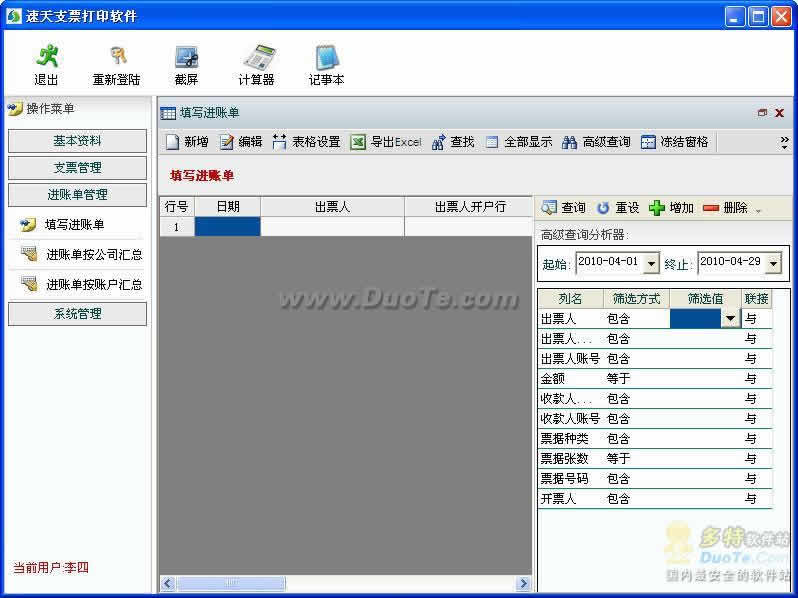Click the 导出Excel export button
798x598 pixels.
386,142
